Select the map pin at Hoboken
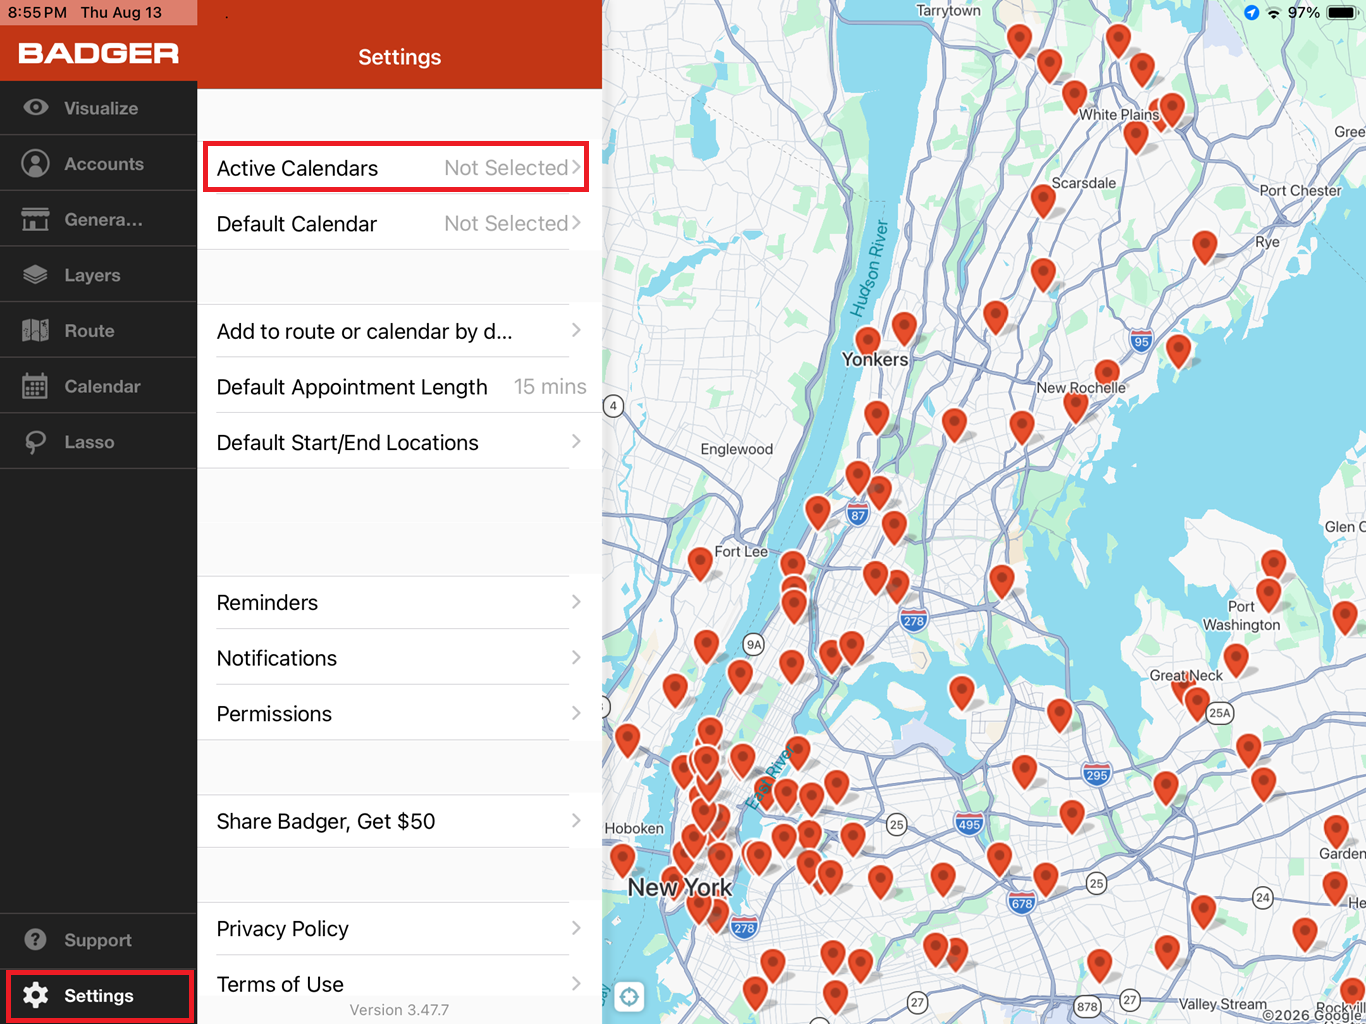The width and height of the screenshot is (1366, 1024). (x=623, y=859)
